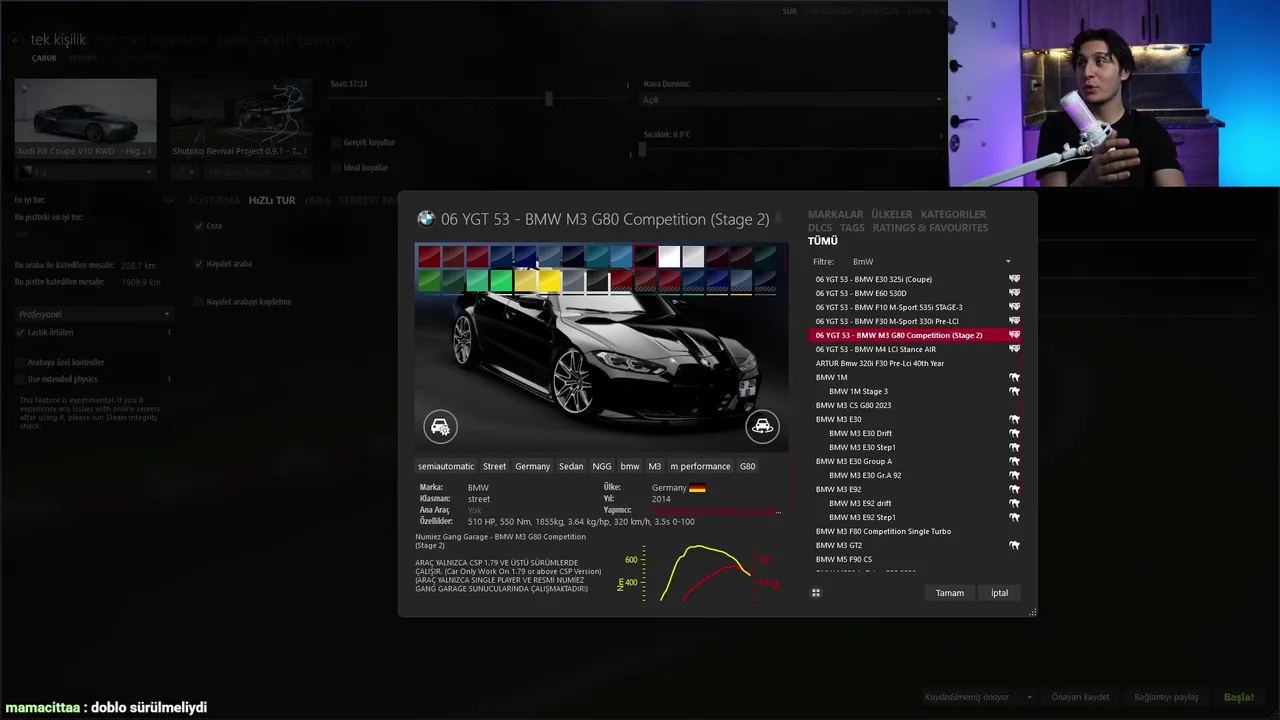This screenshot has width=1280, height=720.
Task: Enable Use extended physics checkbox
Action: [20, 379]
